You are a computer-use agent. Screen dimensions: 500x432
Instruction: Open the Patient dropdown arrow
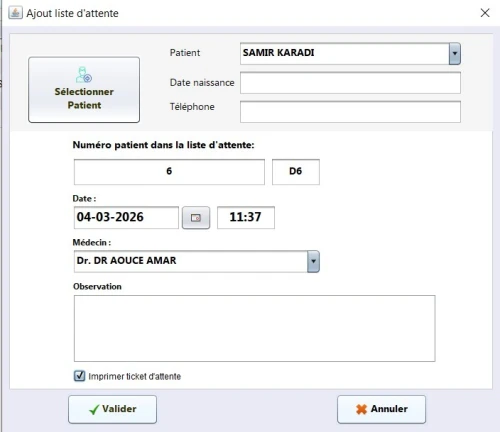(x=455, y=53)
